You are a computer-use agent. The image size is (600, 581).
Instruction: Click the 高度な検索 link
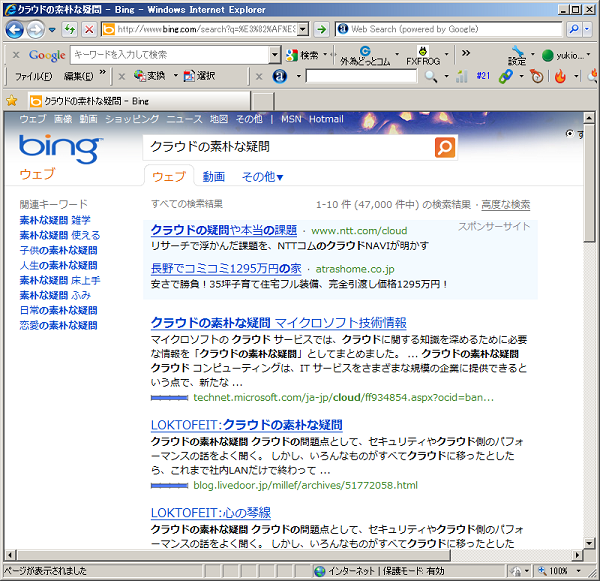pyautogui.click(x=506, y=204)
